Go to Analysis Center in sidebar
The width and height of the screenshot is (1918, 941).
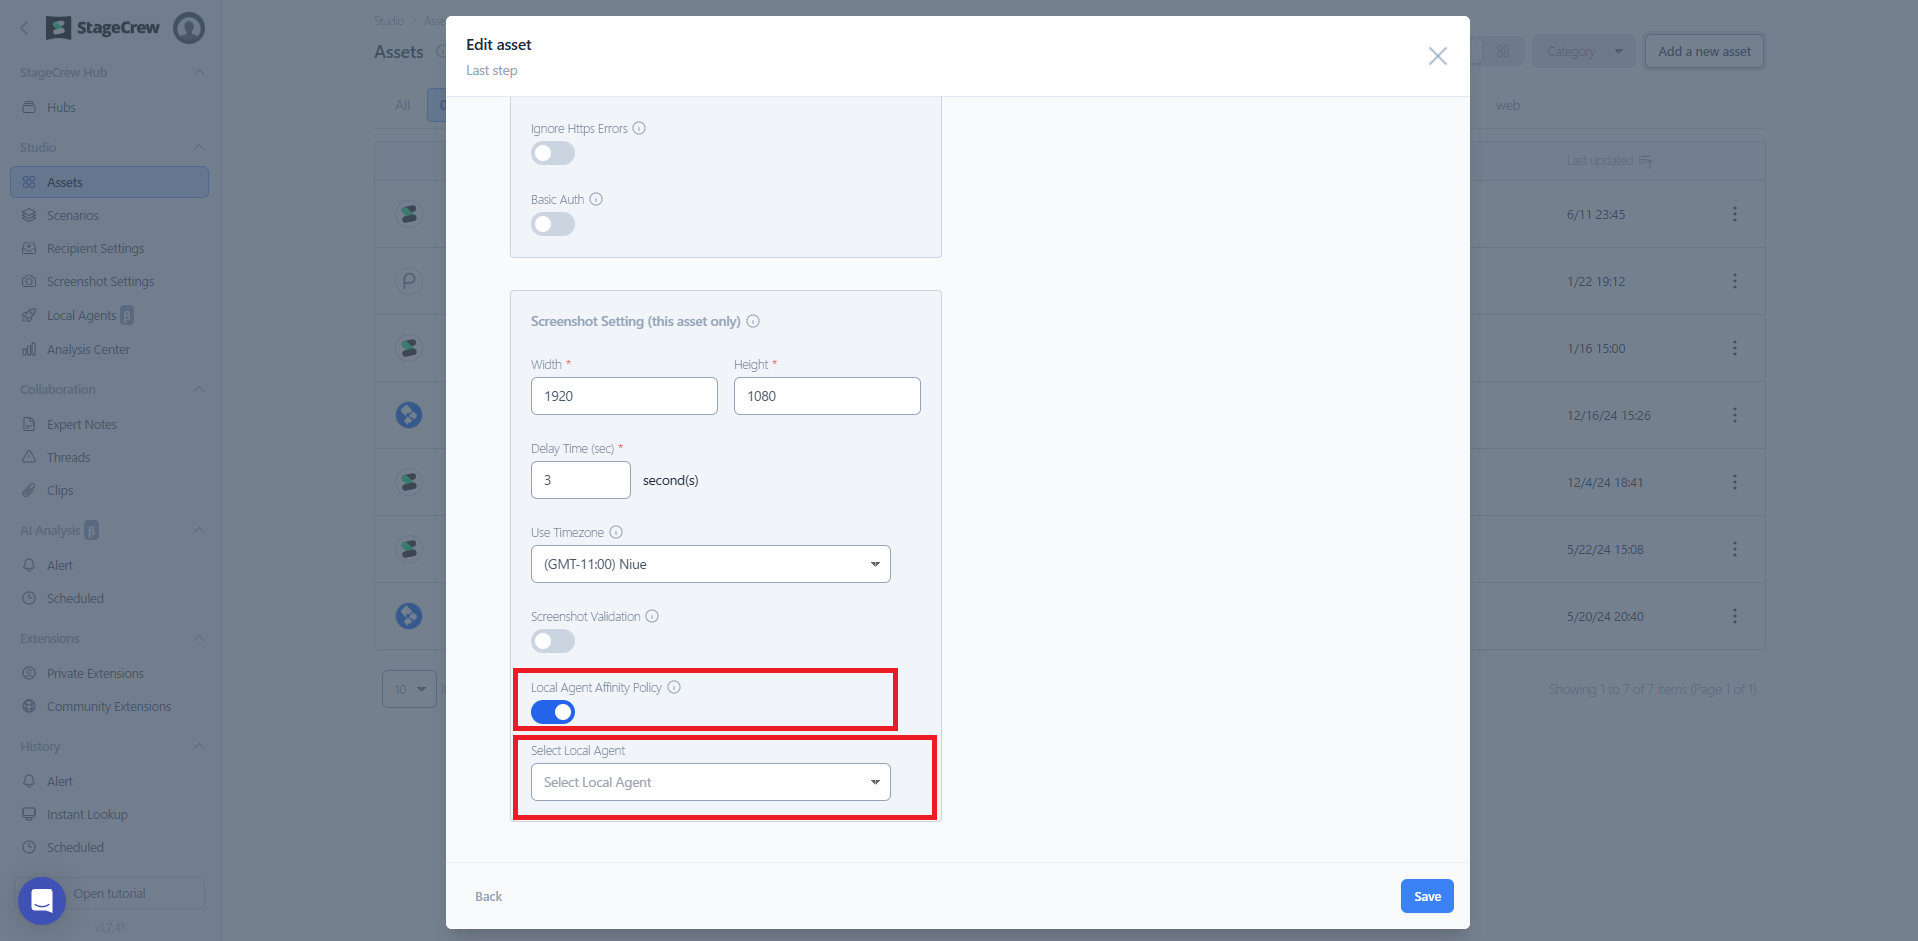pyautogui.click(x=88, y=349)
